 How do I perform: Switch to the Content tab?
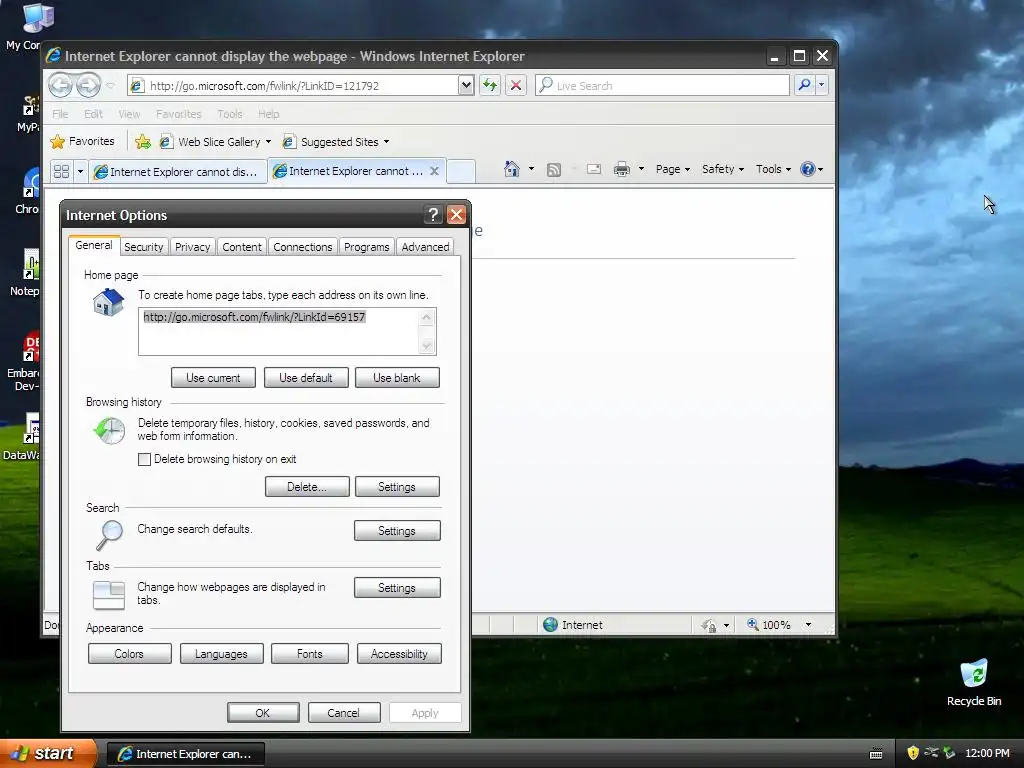(x=242, y=247)
